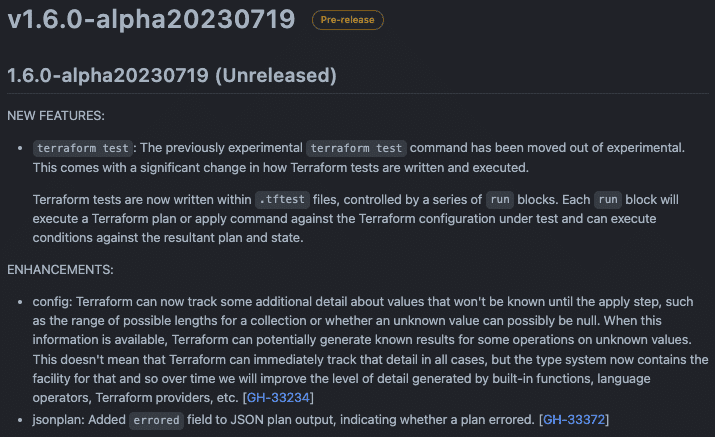Click the bullet point beside "jsonplan:"
The width and height of the screenshot is (715, 437).
click(x=20, y=419)
